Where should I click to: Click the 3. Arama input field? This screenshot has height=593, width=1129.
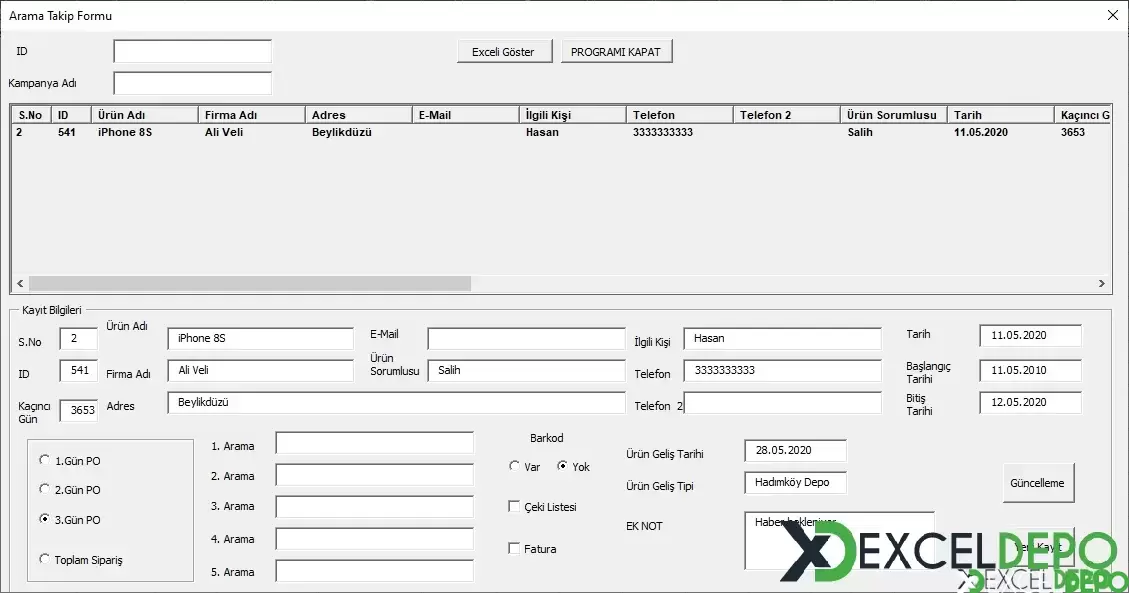374,506
